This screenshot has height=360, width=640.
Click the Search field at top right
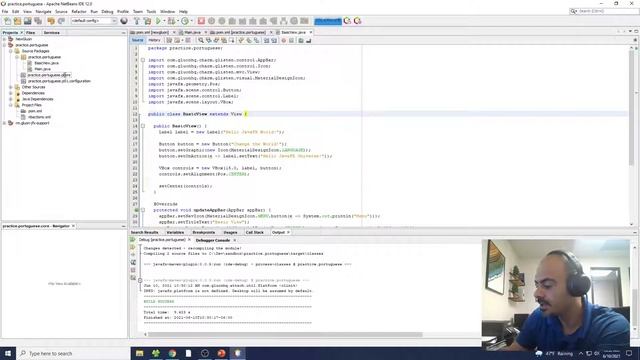[604, 11]
